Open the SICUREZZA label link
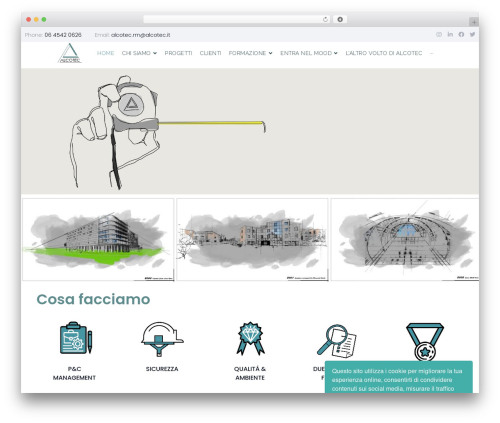Screen dimensions: 500x423 pyautogui.click(x=162, y=369)
